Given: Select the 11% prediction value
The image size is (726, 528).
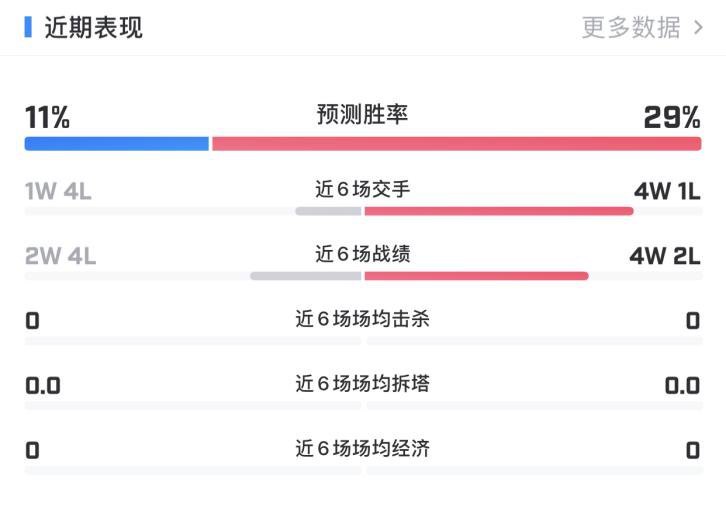Looking at the screenshot, I should pyautogui.click(x=47, y=117).
